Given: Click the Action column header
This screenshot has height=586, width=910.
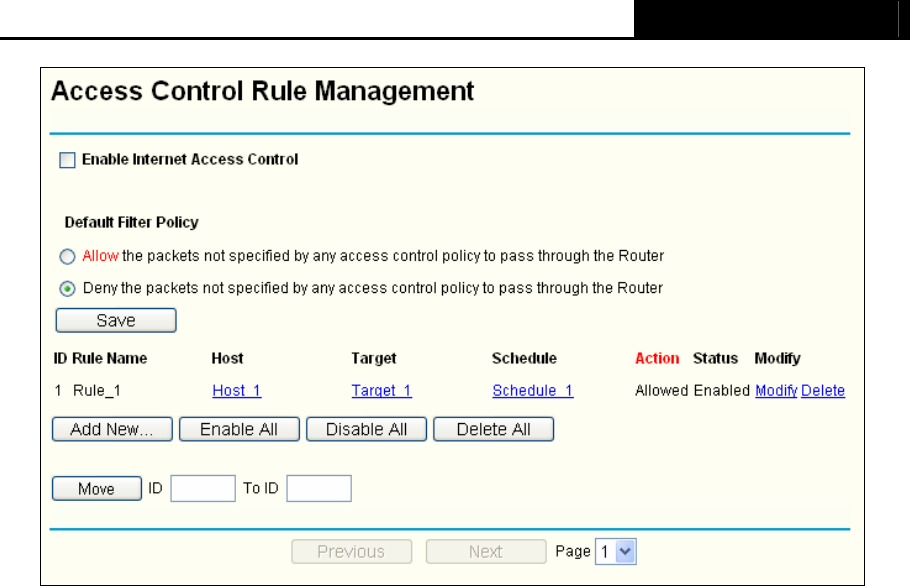Looking at the screenshot, I should pos(657,359).
